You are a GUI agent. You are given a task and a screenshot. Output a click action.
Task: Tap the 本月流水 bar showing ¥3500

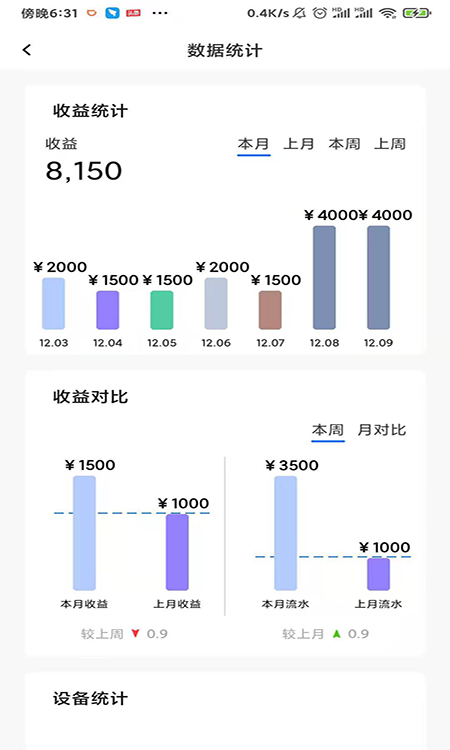(285, 533)
